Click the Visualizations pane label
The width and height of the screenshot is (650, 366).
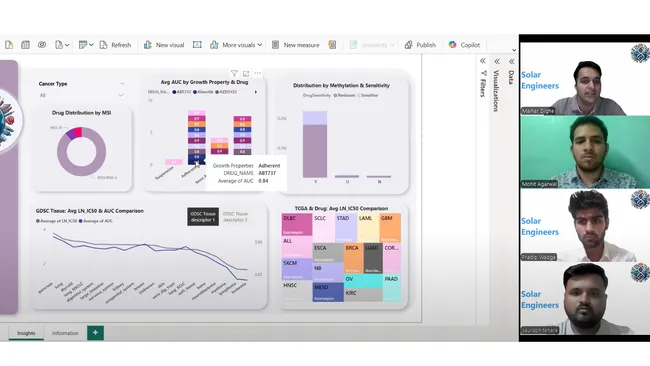tap(496, 91)
